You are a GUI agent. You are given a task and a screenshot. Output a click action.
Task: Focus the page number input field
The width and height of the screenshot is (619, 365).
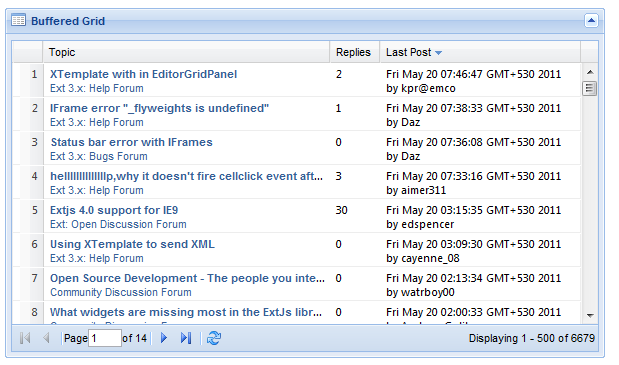[x=105, y=338]
